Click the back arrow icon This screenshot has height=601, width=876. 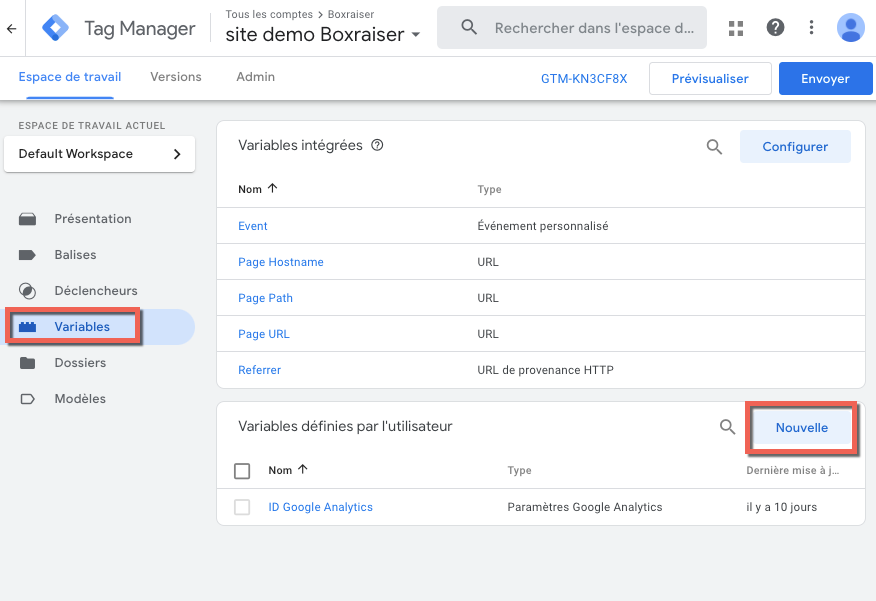tap(11, 28)
